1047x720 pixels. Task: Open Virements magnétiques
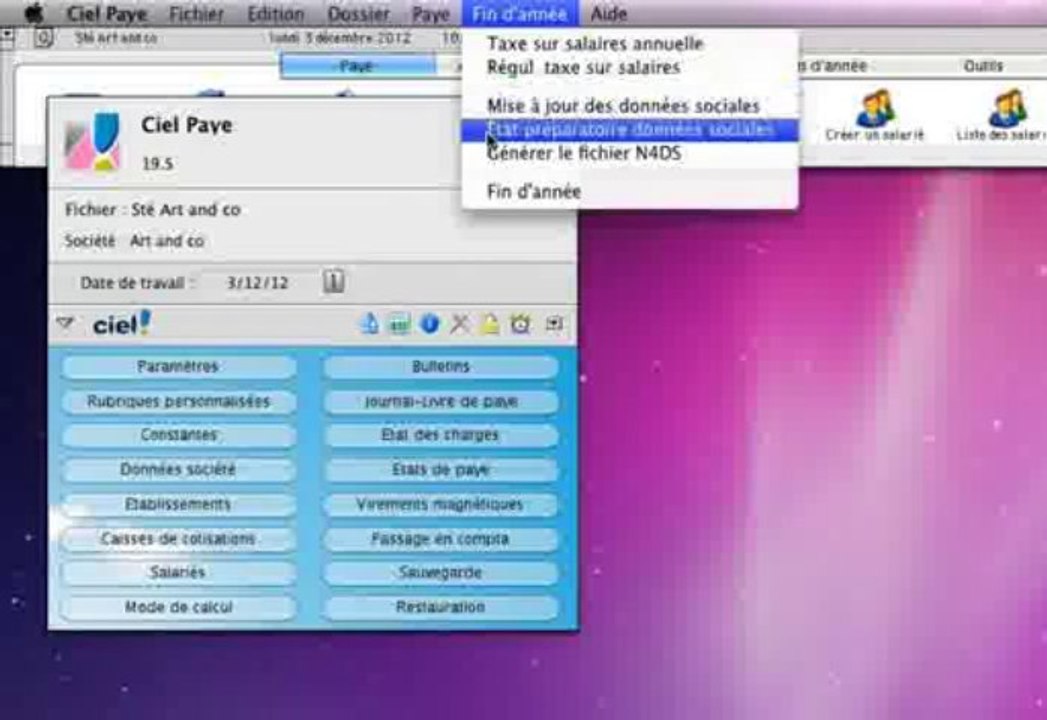pyautogui.click(x=441, y=504)
